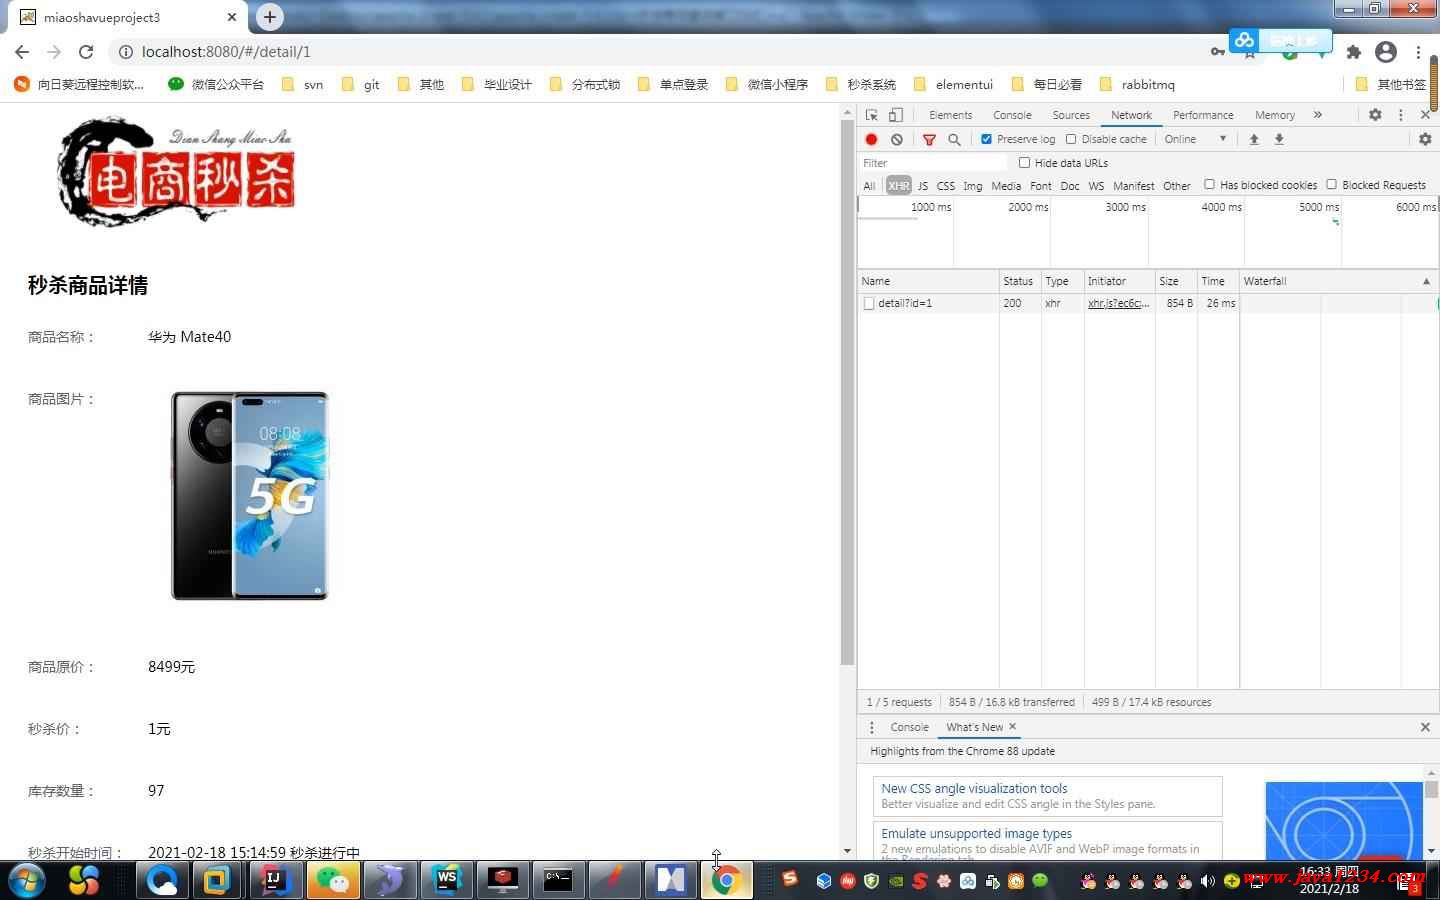The height and width of the screenshot is (900, 1440).
Task: Open network search magnifier icon
Action: click(x=954, y=139)
